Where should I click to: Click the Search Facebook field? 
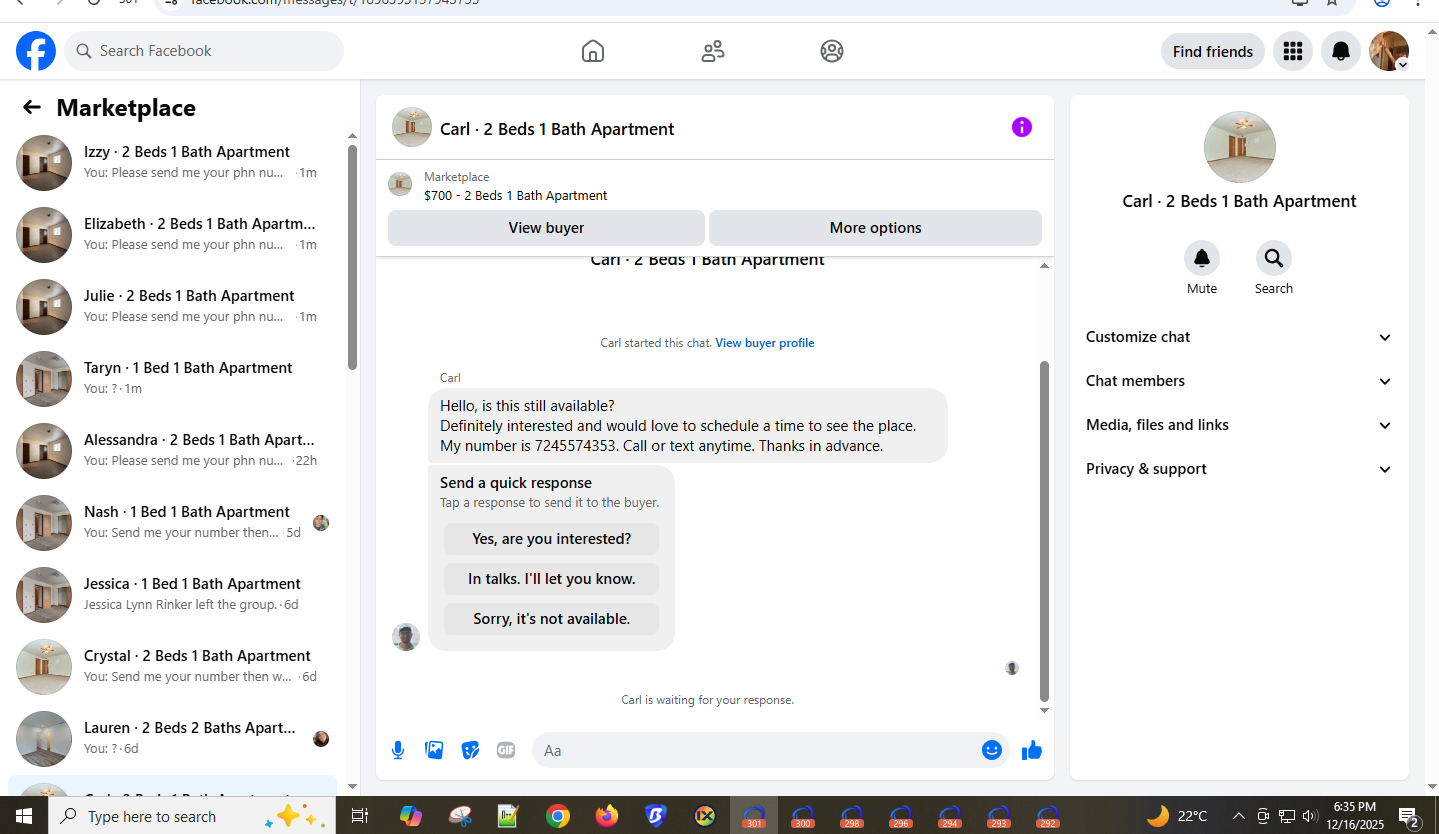(204, 51)
